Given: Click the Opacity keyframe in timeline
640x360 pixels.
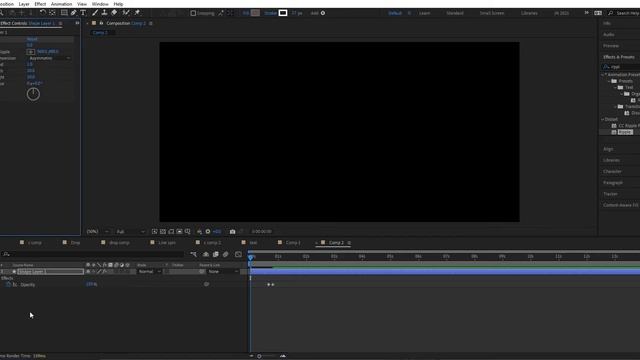Looking at the screenshot, I should (x=269, y=284).
